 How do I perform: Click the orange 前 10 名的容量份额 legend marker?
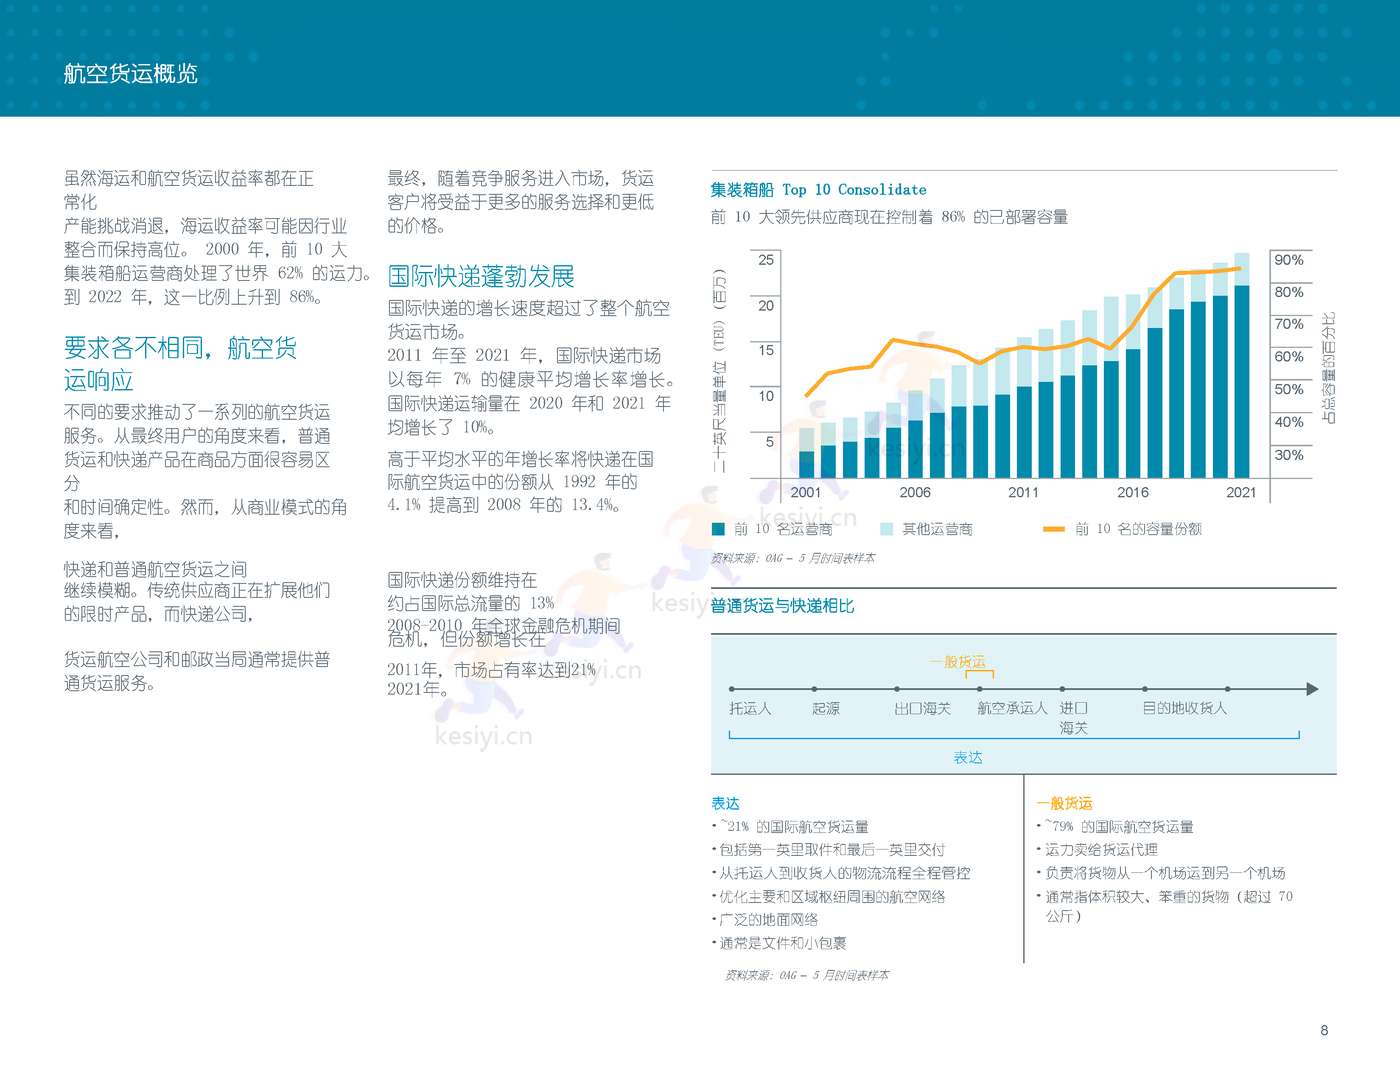point(1053,529)
